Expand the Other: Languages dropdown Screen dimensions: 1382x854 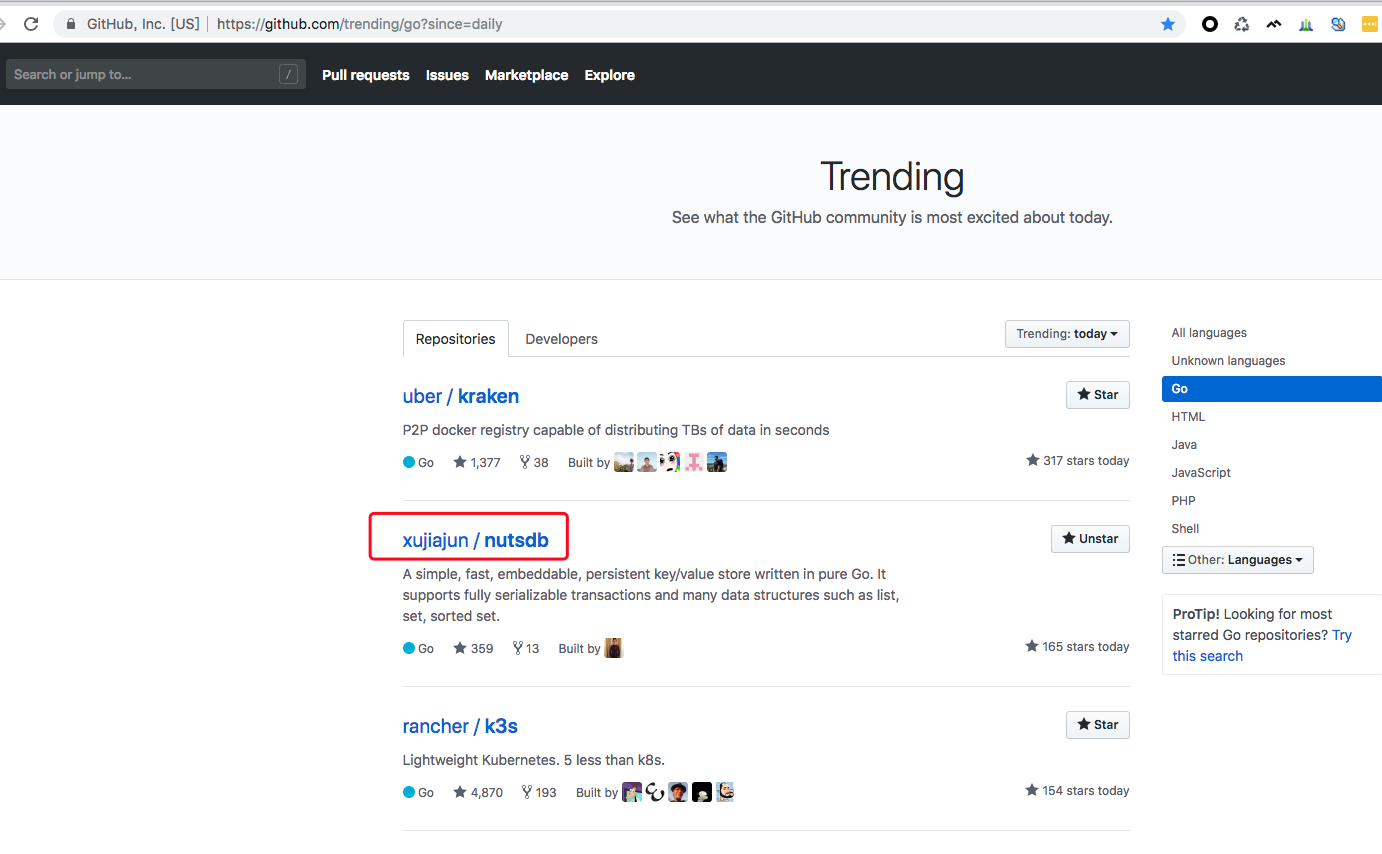[1238, 560]
